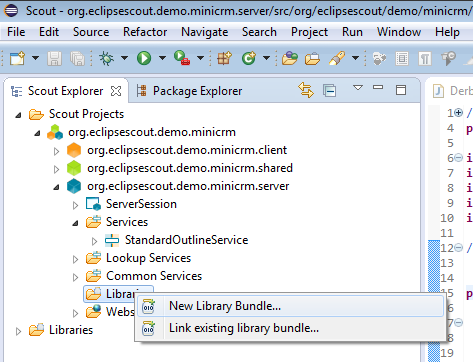Collapse org.eclipsescout.demo.minicrm node
Image resolution: width=473 pixels, height=362 pixels.
click(37, 133)
